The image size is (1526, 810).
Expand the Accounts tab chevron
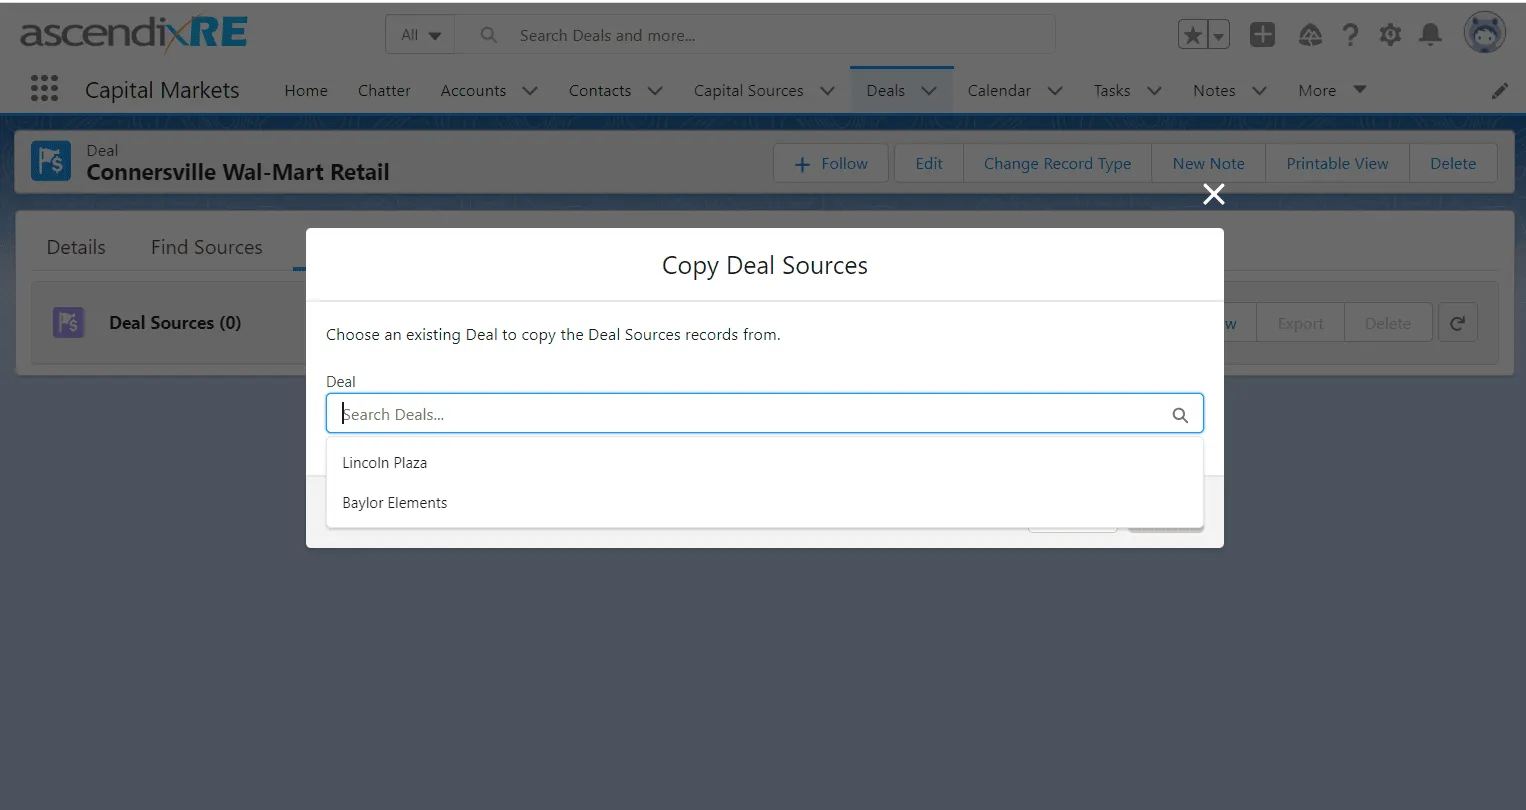click(x=530, y=91)
